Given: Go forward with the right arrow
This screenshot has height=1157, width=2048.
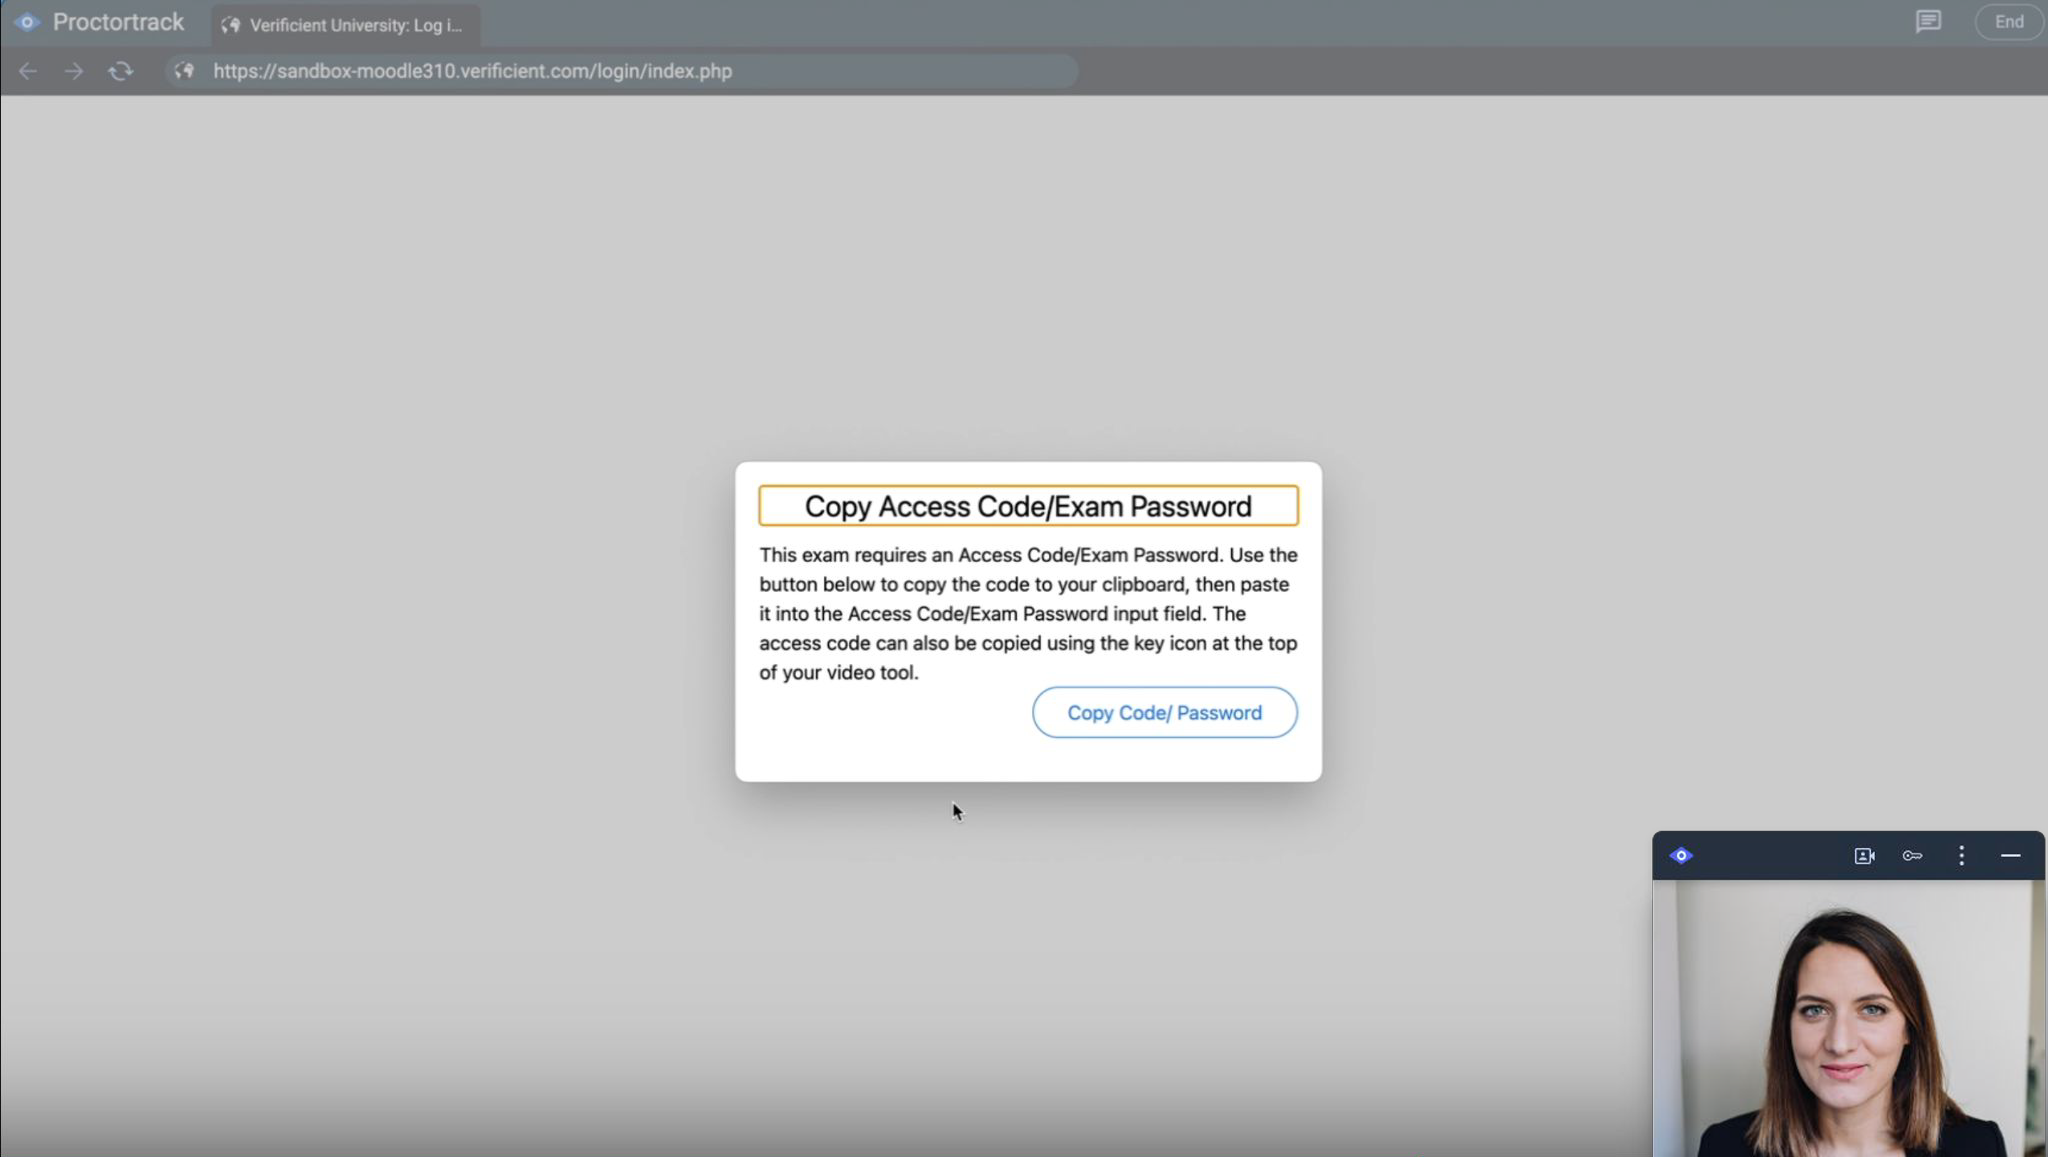Looking at the screenshot, I should (74, 71).
